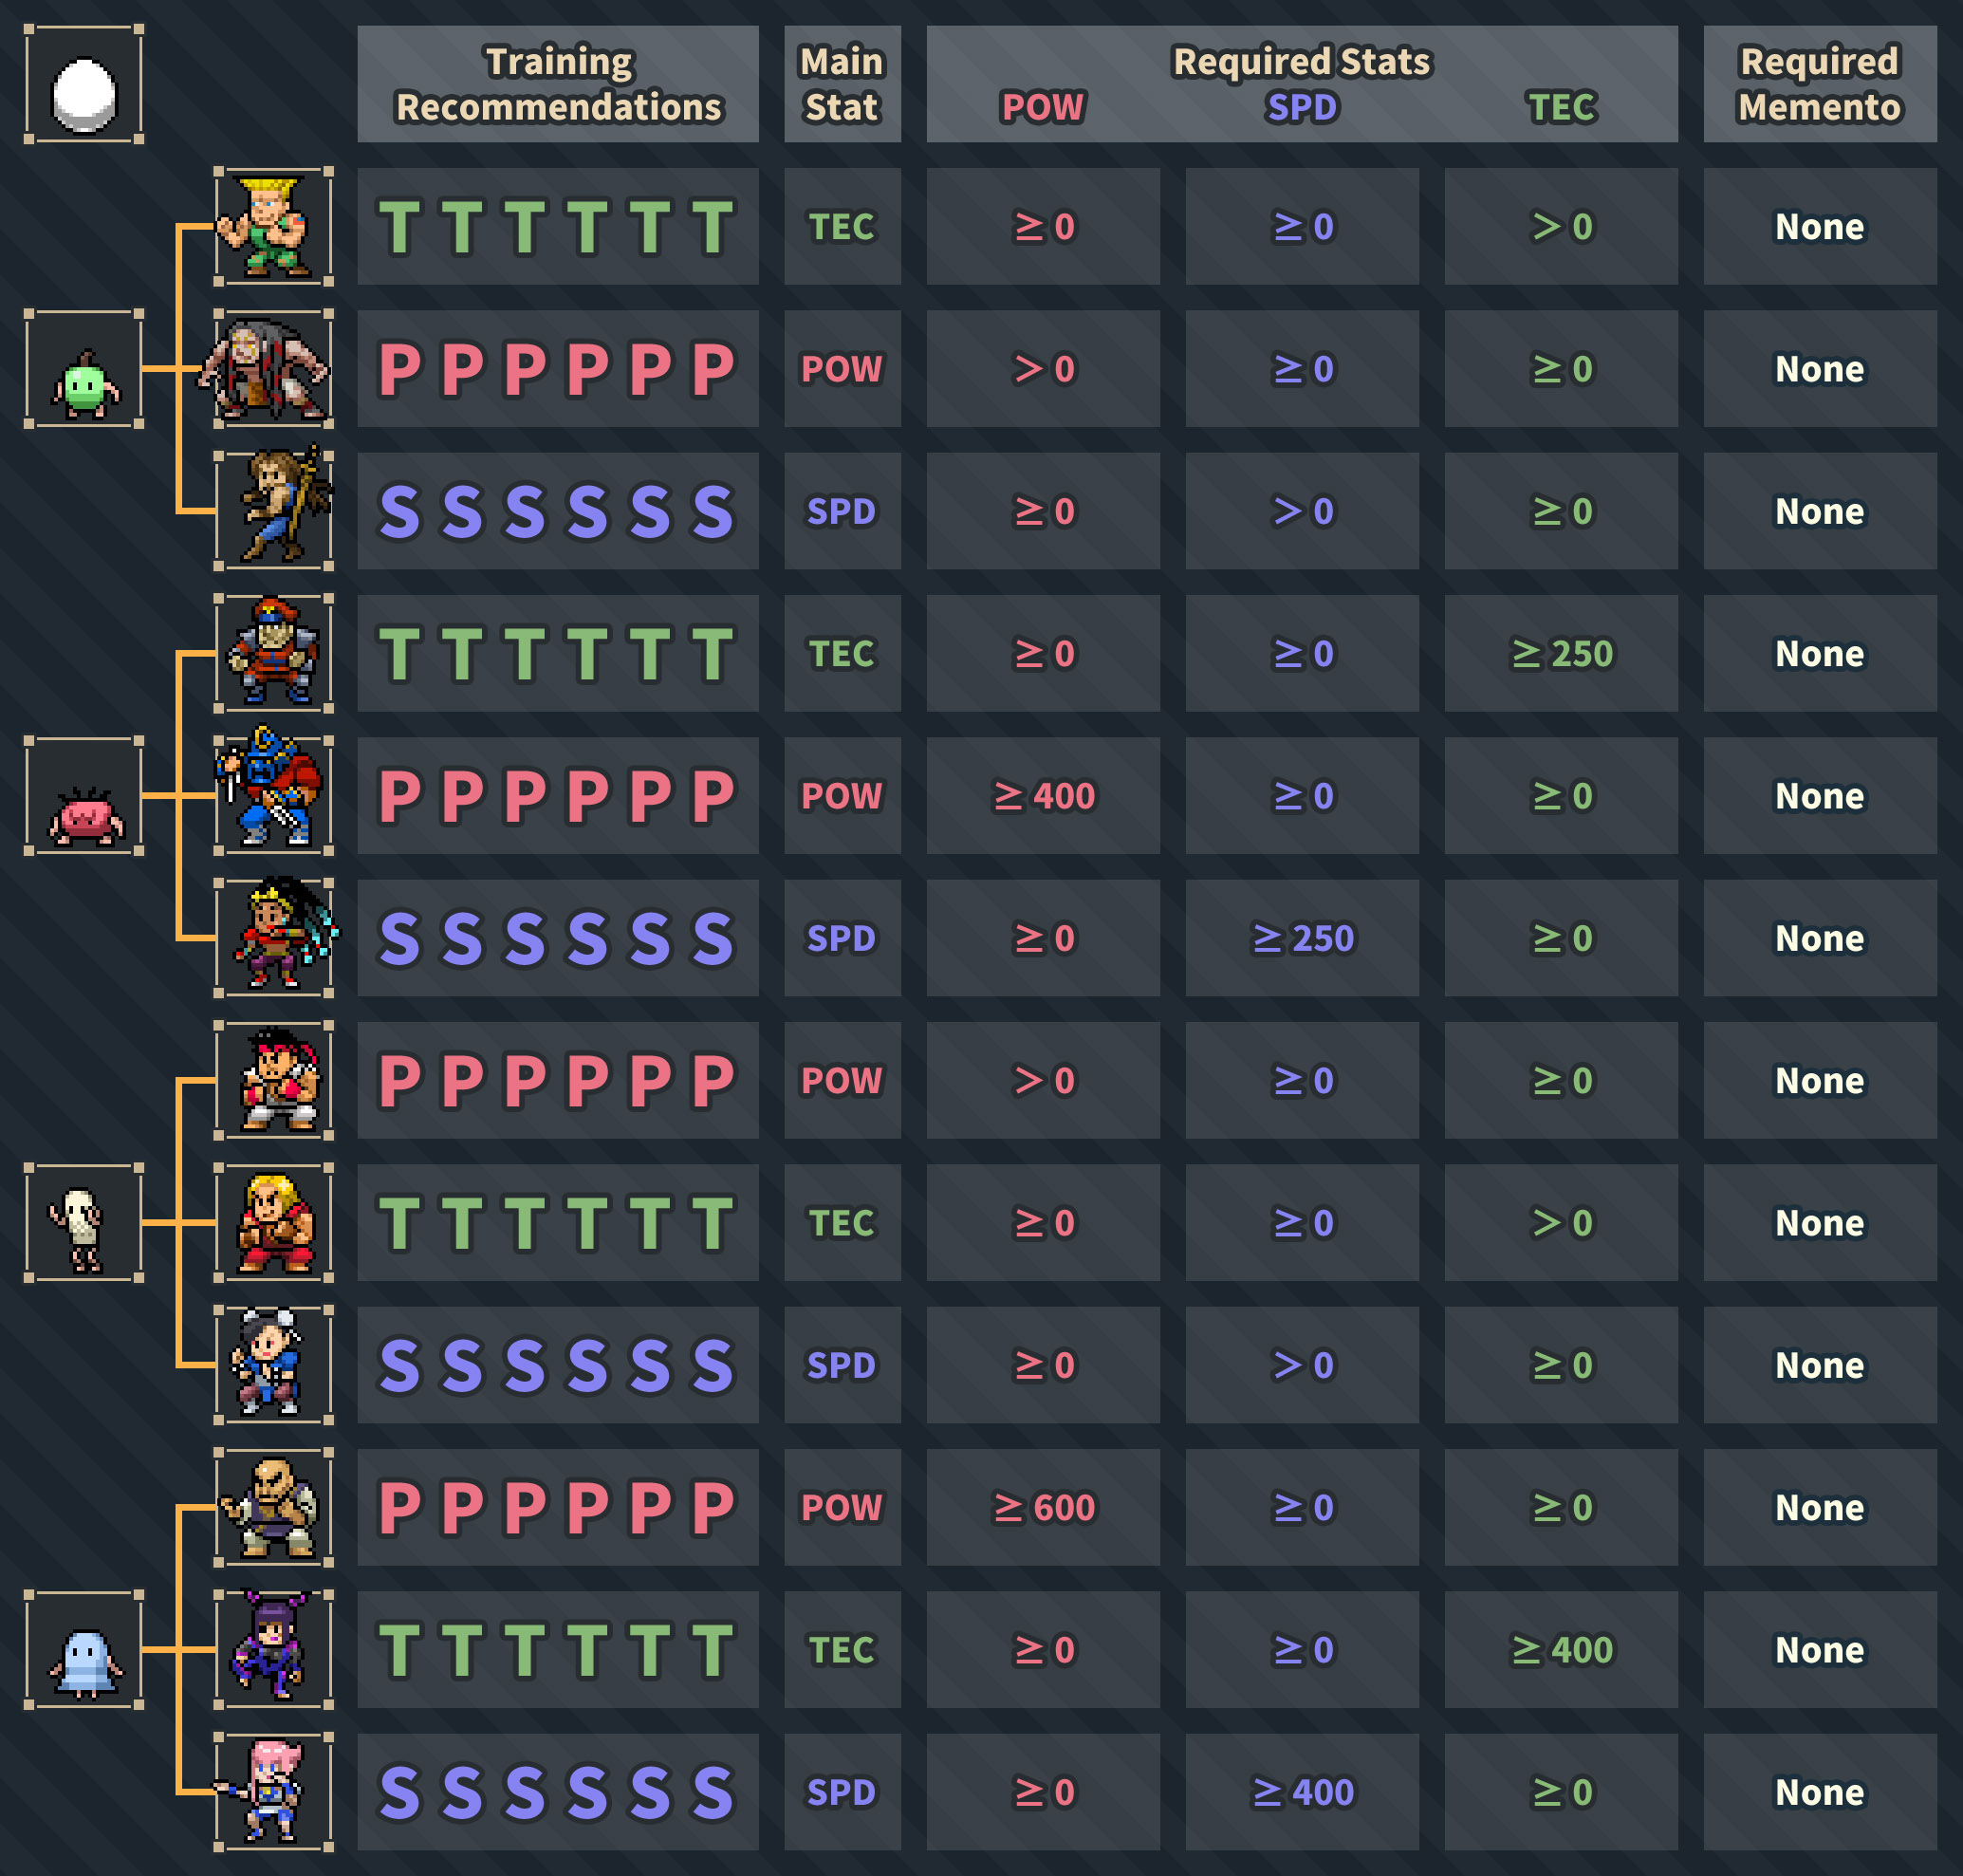Screen dimensions: 1963x1876
Task: Click the "T T T T T T" row for the blond red-gi fighter
Action: [558, 1223]
